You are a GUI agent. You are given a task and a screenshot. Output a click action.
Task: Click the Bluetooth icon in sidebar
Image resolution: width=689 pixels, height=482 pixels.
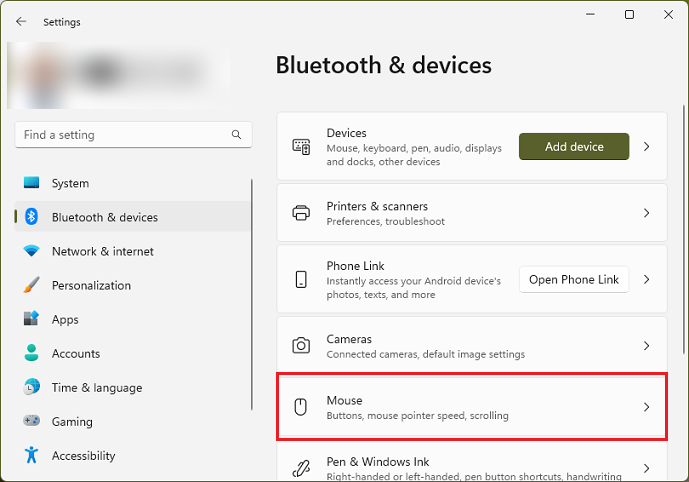pyautogui.click(x=31, y=217)
